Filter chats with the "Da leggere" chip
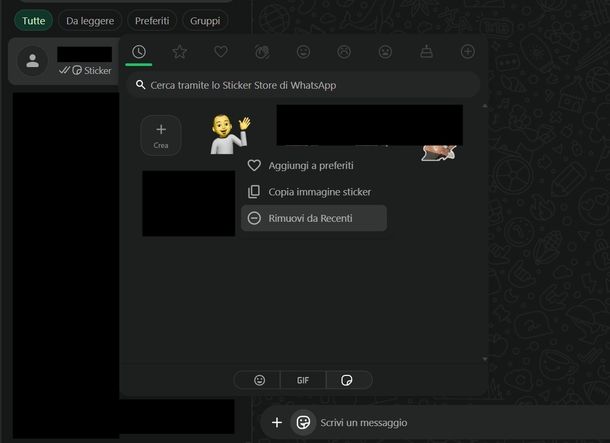The image size is (610, 443). coord(90,20)
